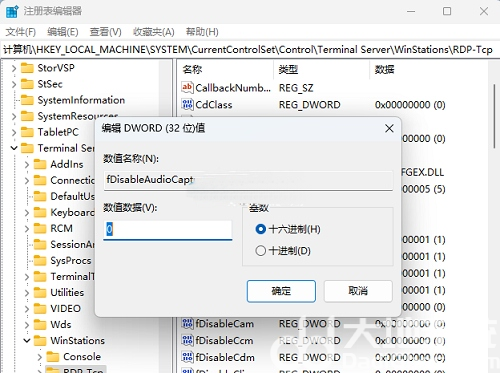Viewport: 500px width, 373px height.
Task: Click the SystemInformation folder icon
Action: click(x=27, y=100)
